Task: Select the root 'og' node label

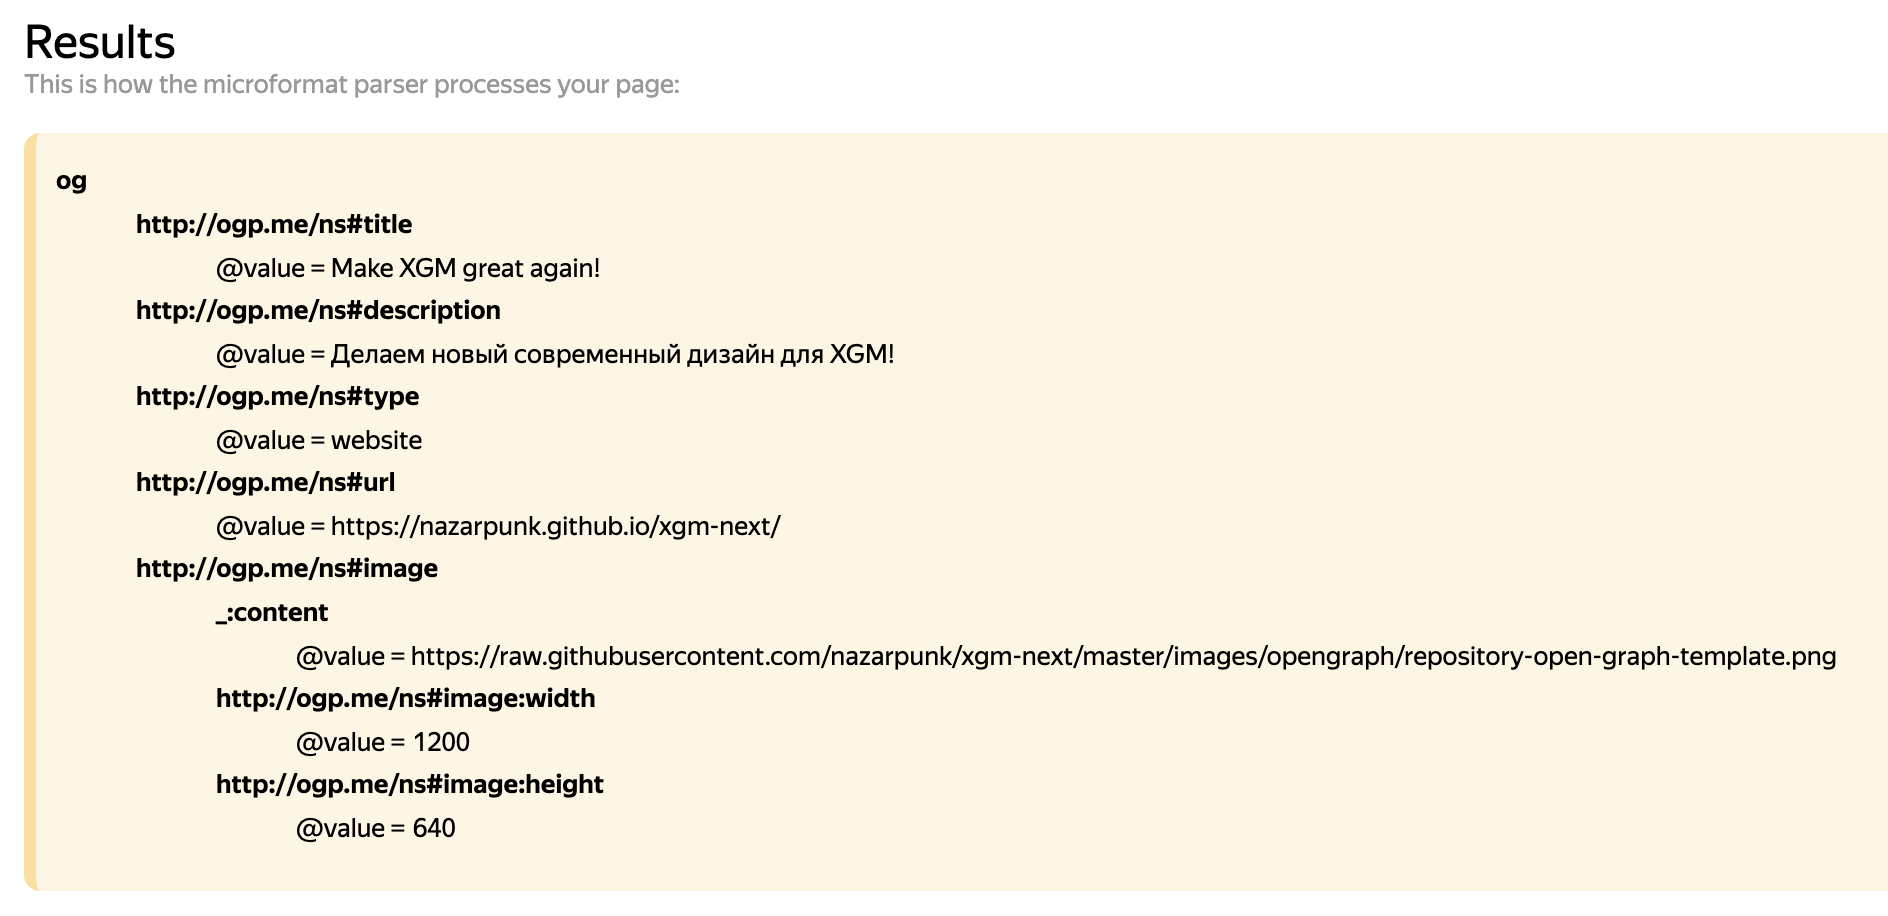Action: (x=71, y=181)
